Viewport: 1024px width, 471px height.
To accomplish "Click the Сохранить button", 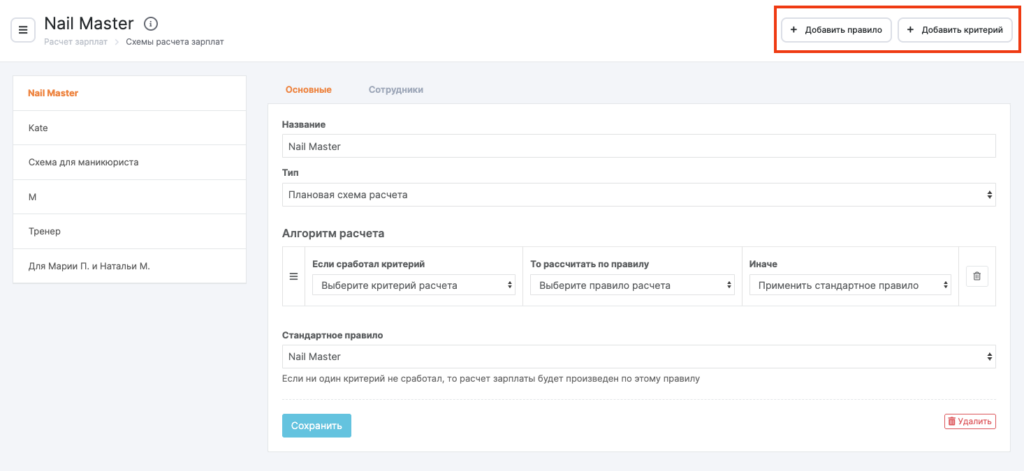I will coord(316,425).
